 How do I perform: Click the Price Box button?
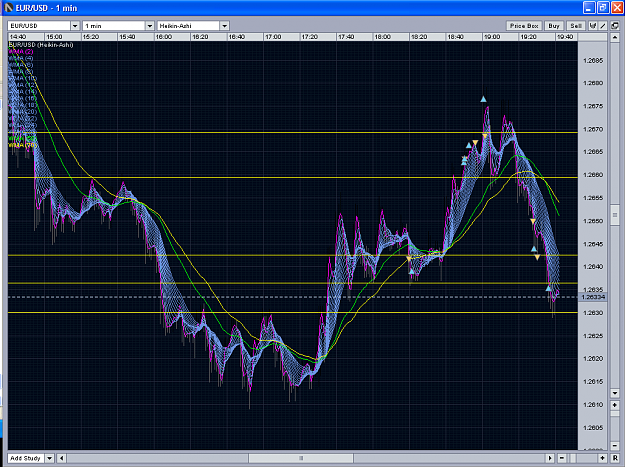[524, 26]
